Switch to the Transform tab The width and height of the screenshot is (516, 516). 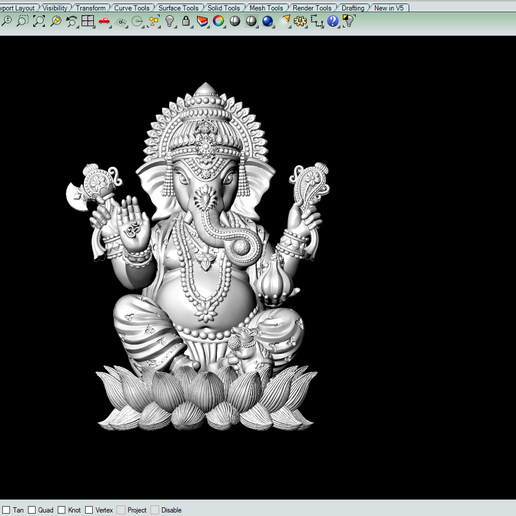(90, 8)
